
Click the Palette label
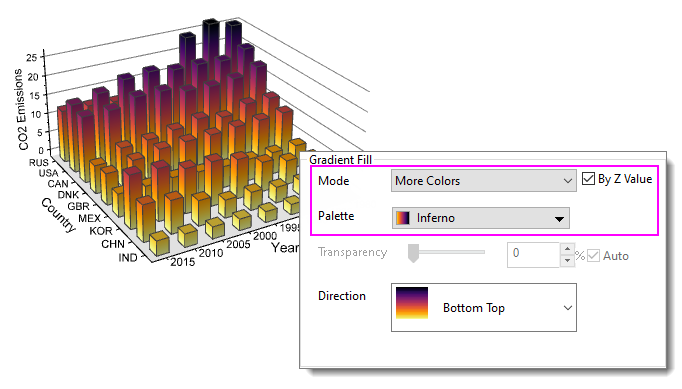(336, 216)
